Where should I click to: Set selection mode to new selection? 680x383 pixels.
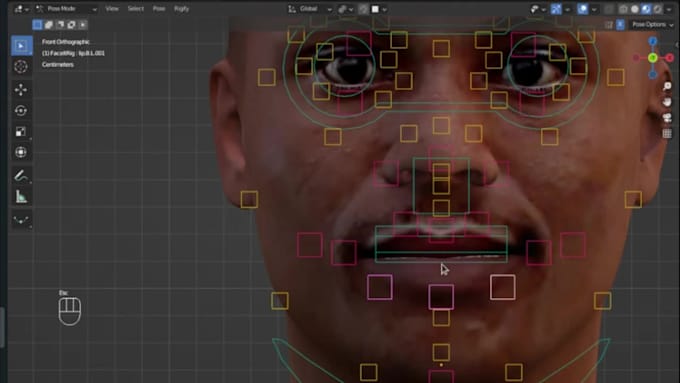tap(37, 25)
